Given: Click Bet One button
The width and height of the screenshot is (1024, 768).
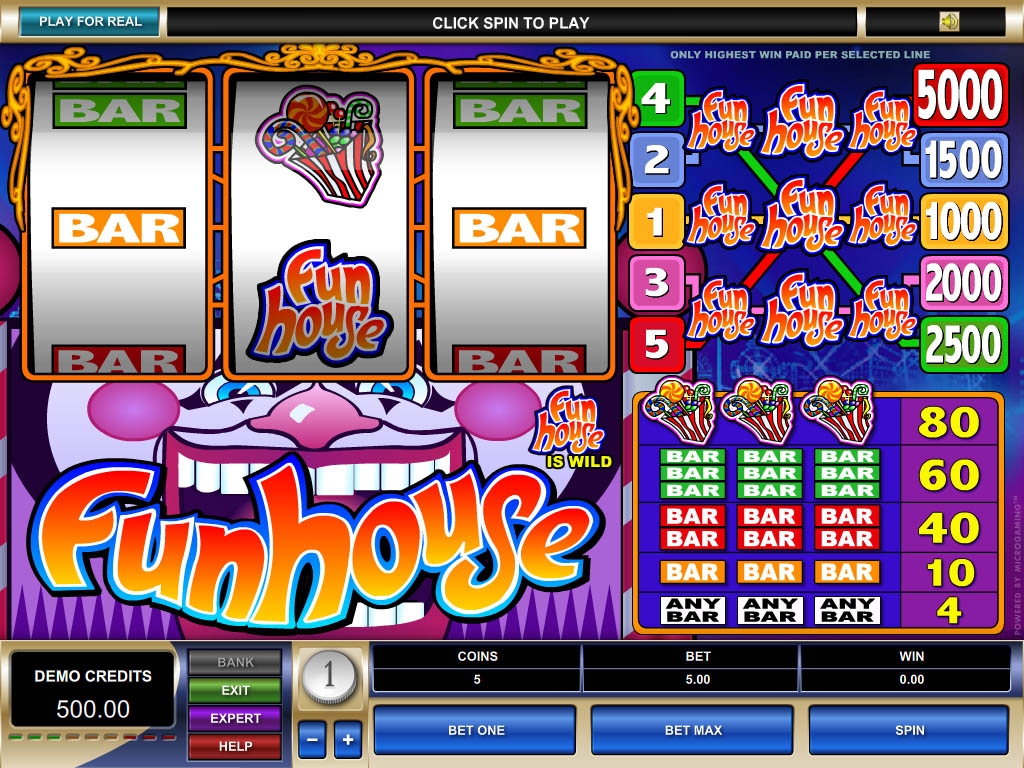Looking at the screenshot, I should point(475,730).
